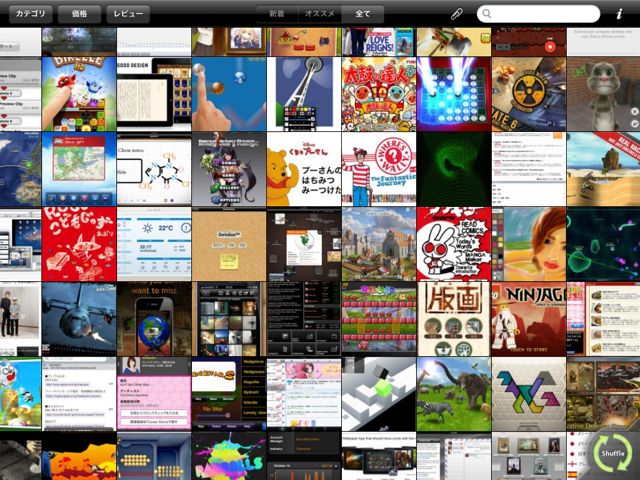This screenshot has width=640, height=480.
Task: Open the LOVE REIGNS app thumbnail
Action: [379, 42]
